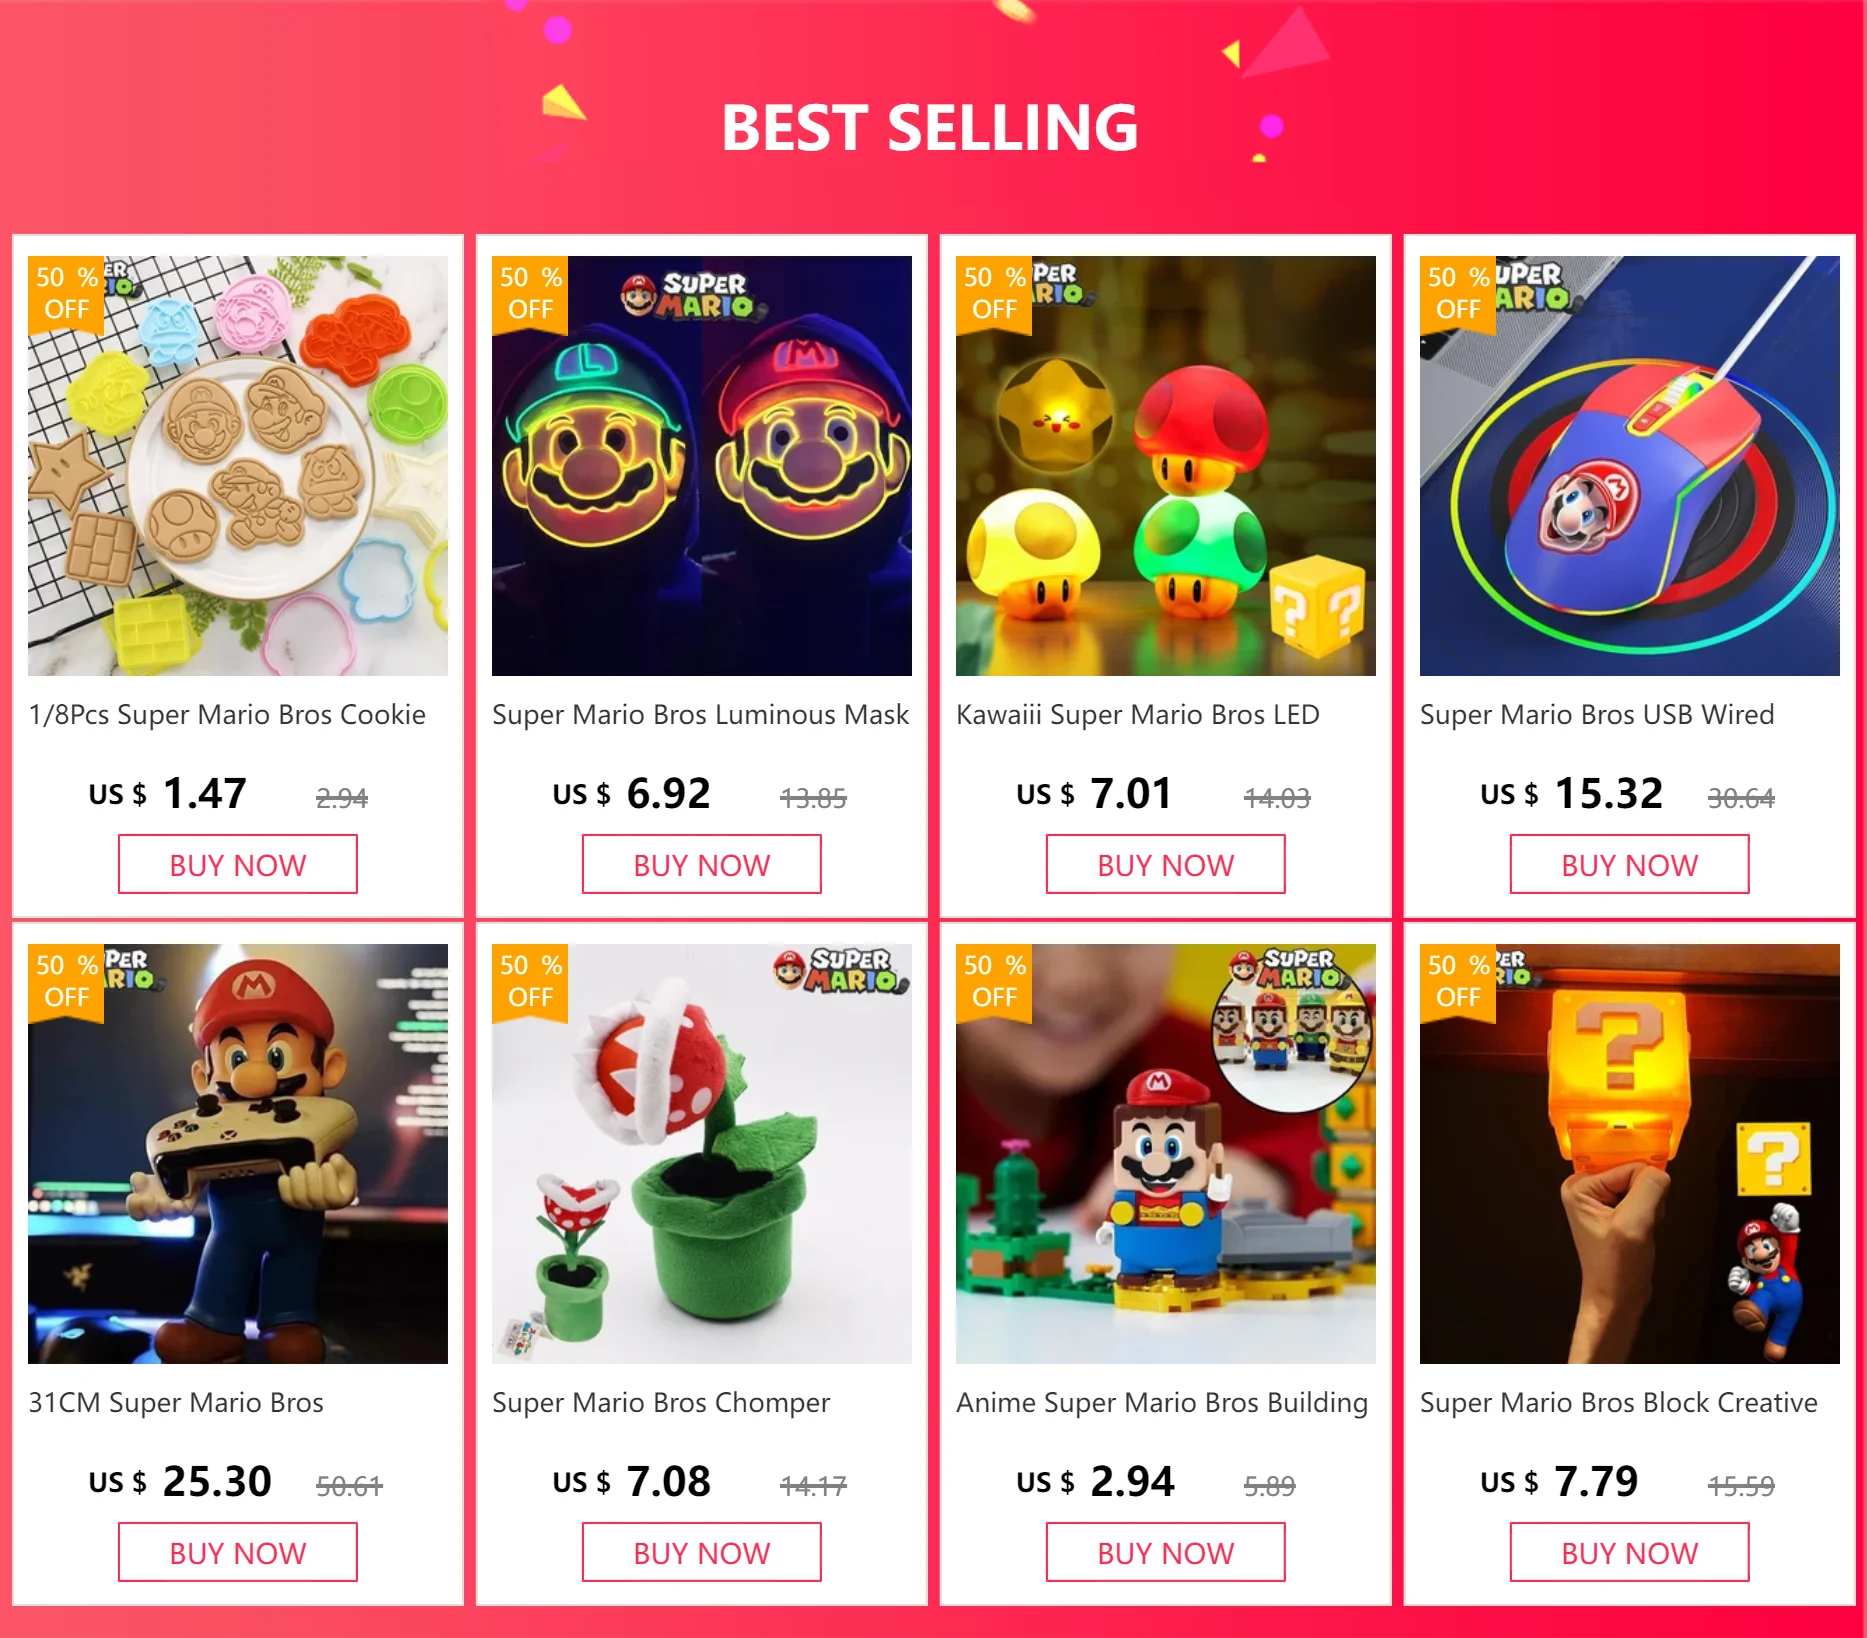Viewport: 1868px width, 1638px height.
Task: Open the Mario building blocks image
Action: [1166, 1154]
